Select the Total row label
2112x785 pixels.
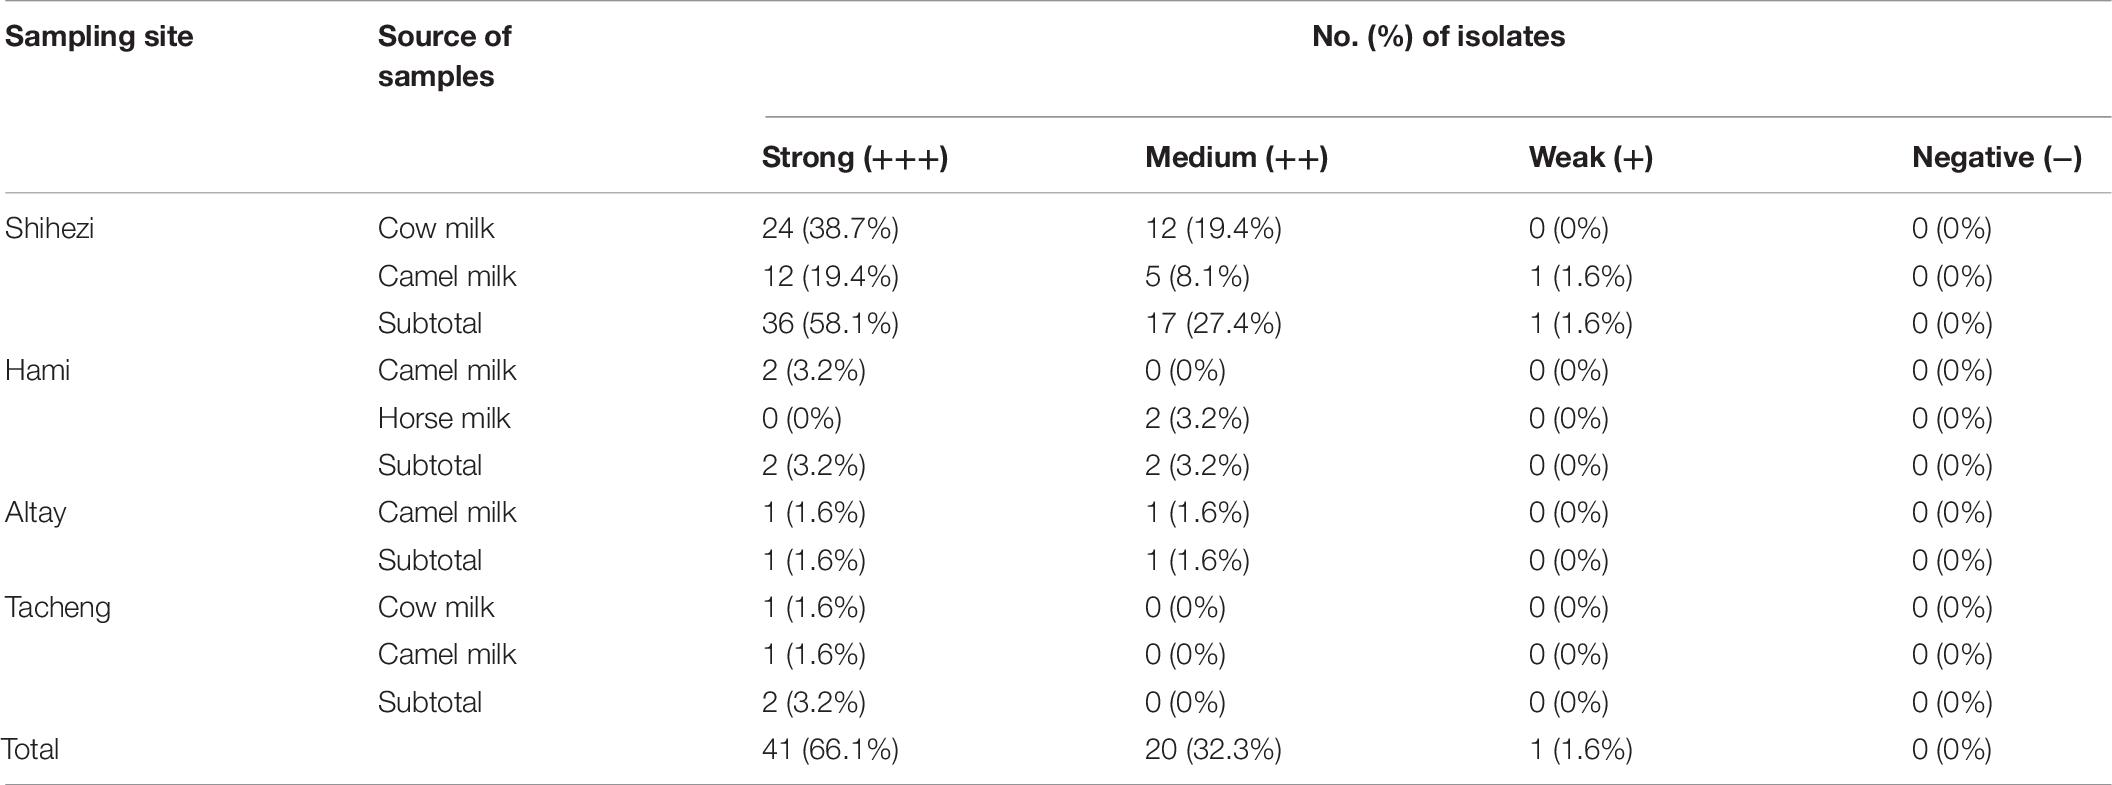tap(31, 749)
